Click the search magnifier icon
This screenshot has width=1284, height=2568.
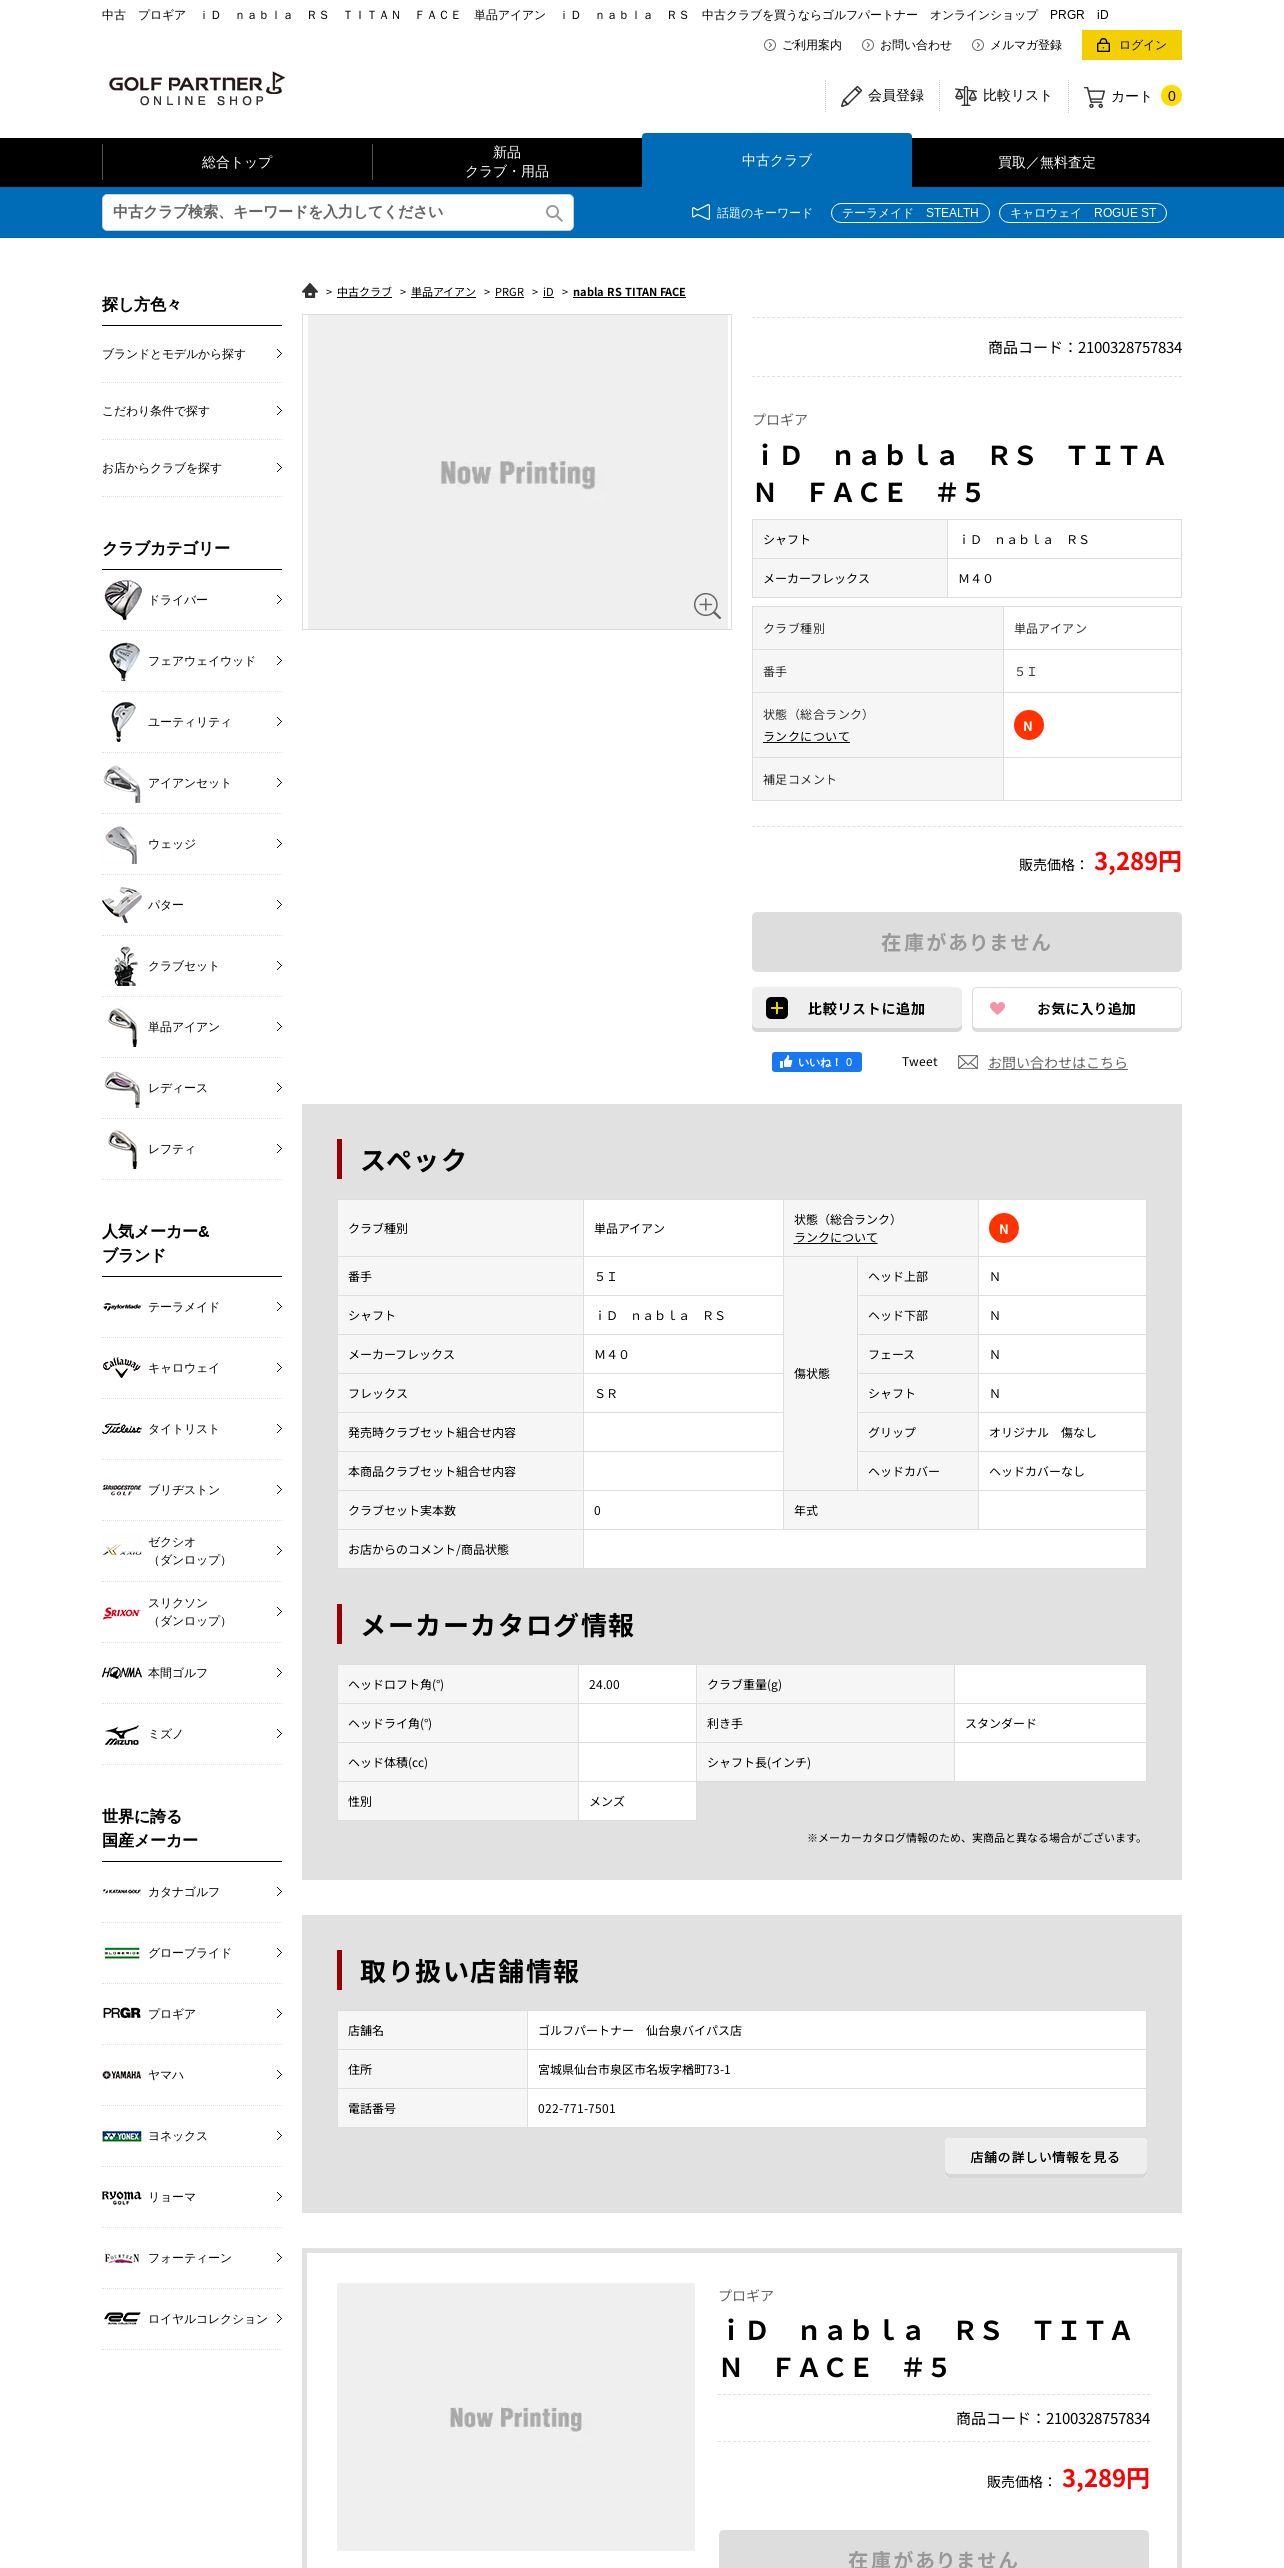tap(554, 213)
